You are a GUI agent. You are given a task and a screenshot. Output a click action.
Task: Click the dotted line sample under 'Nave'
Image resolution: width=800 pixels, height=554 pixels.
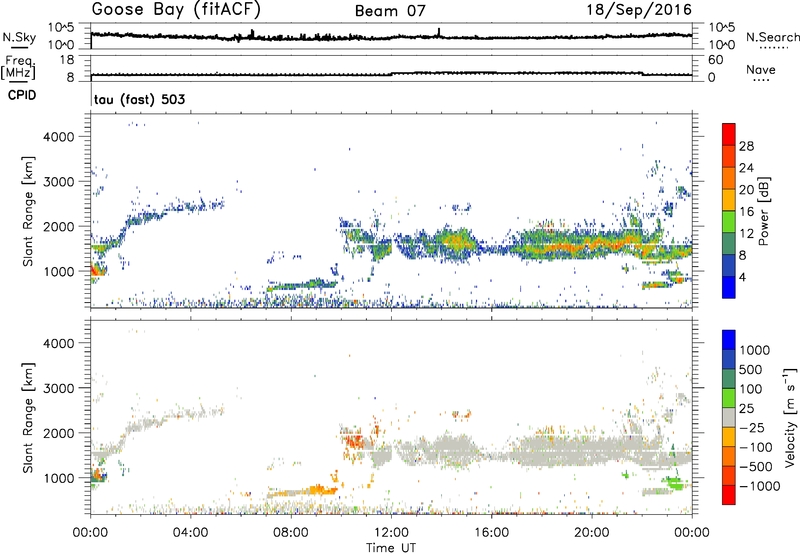(761, 81)
